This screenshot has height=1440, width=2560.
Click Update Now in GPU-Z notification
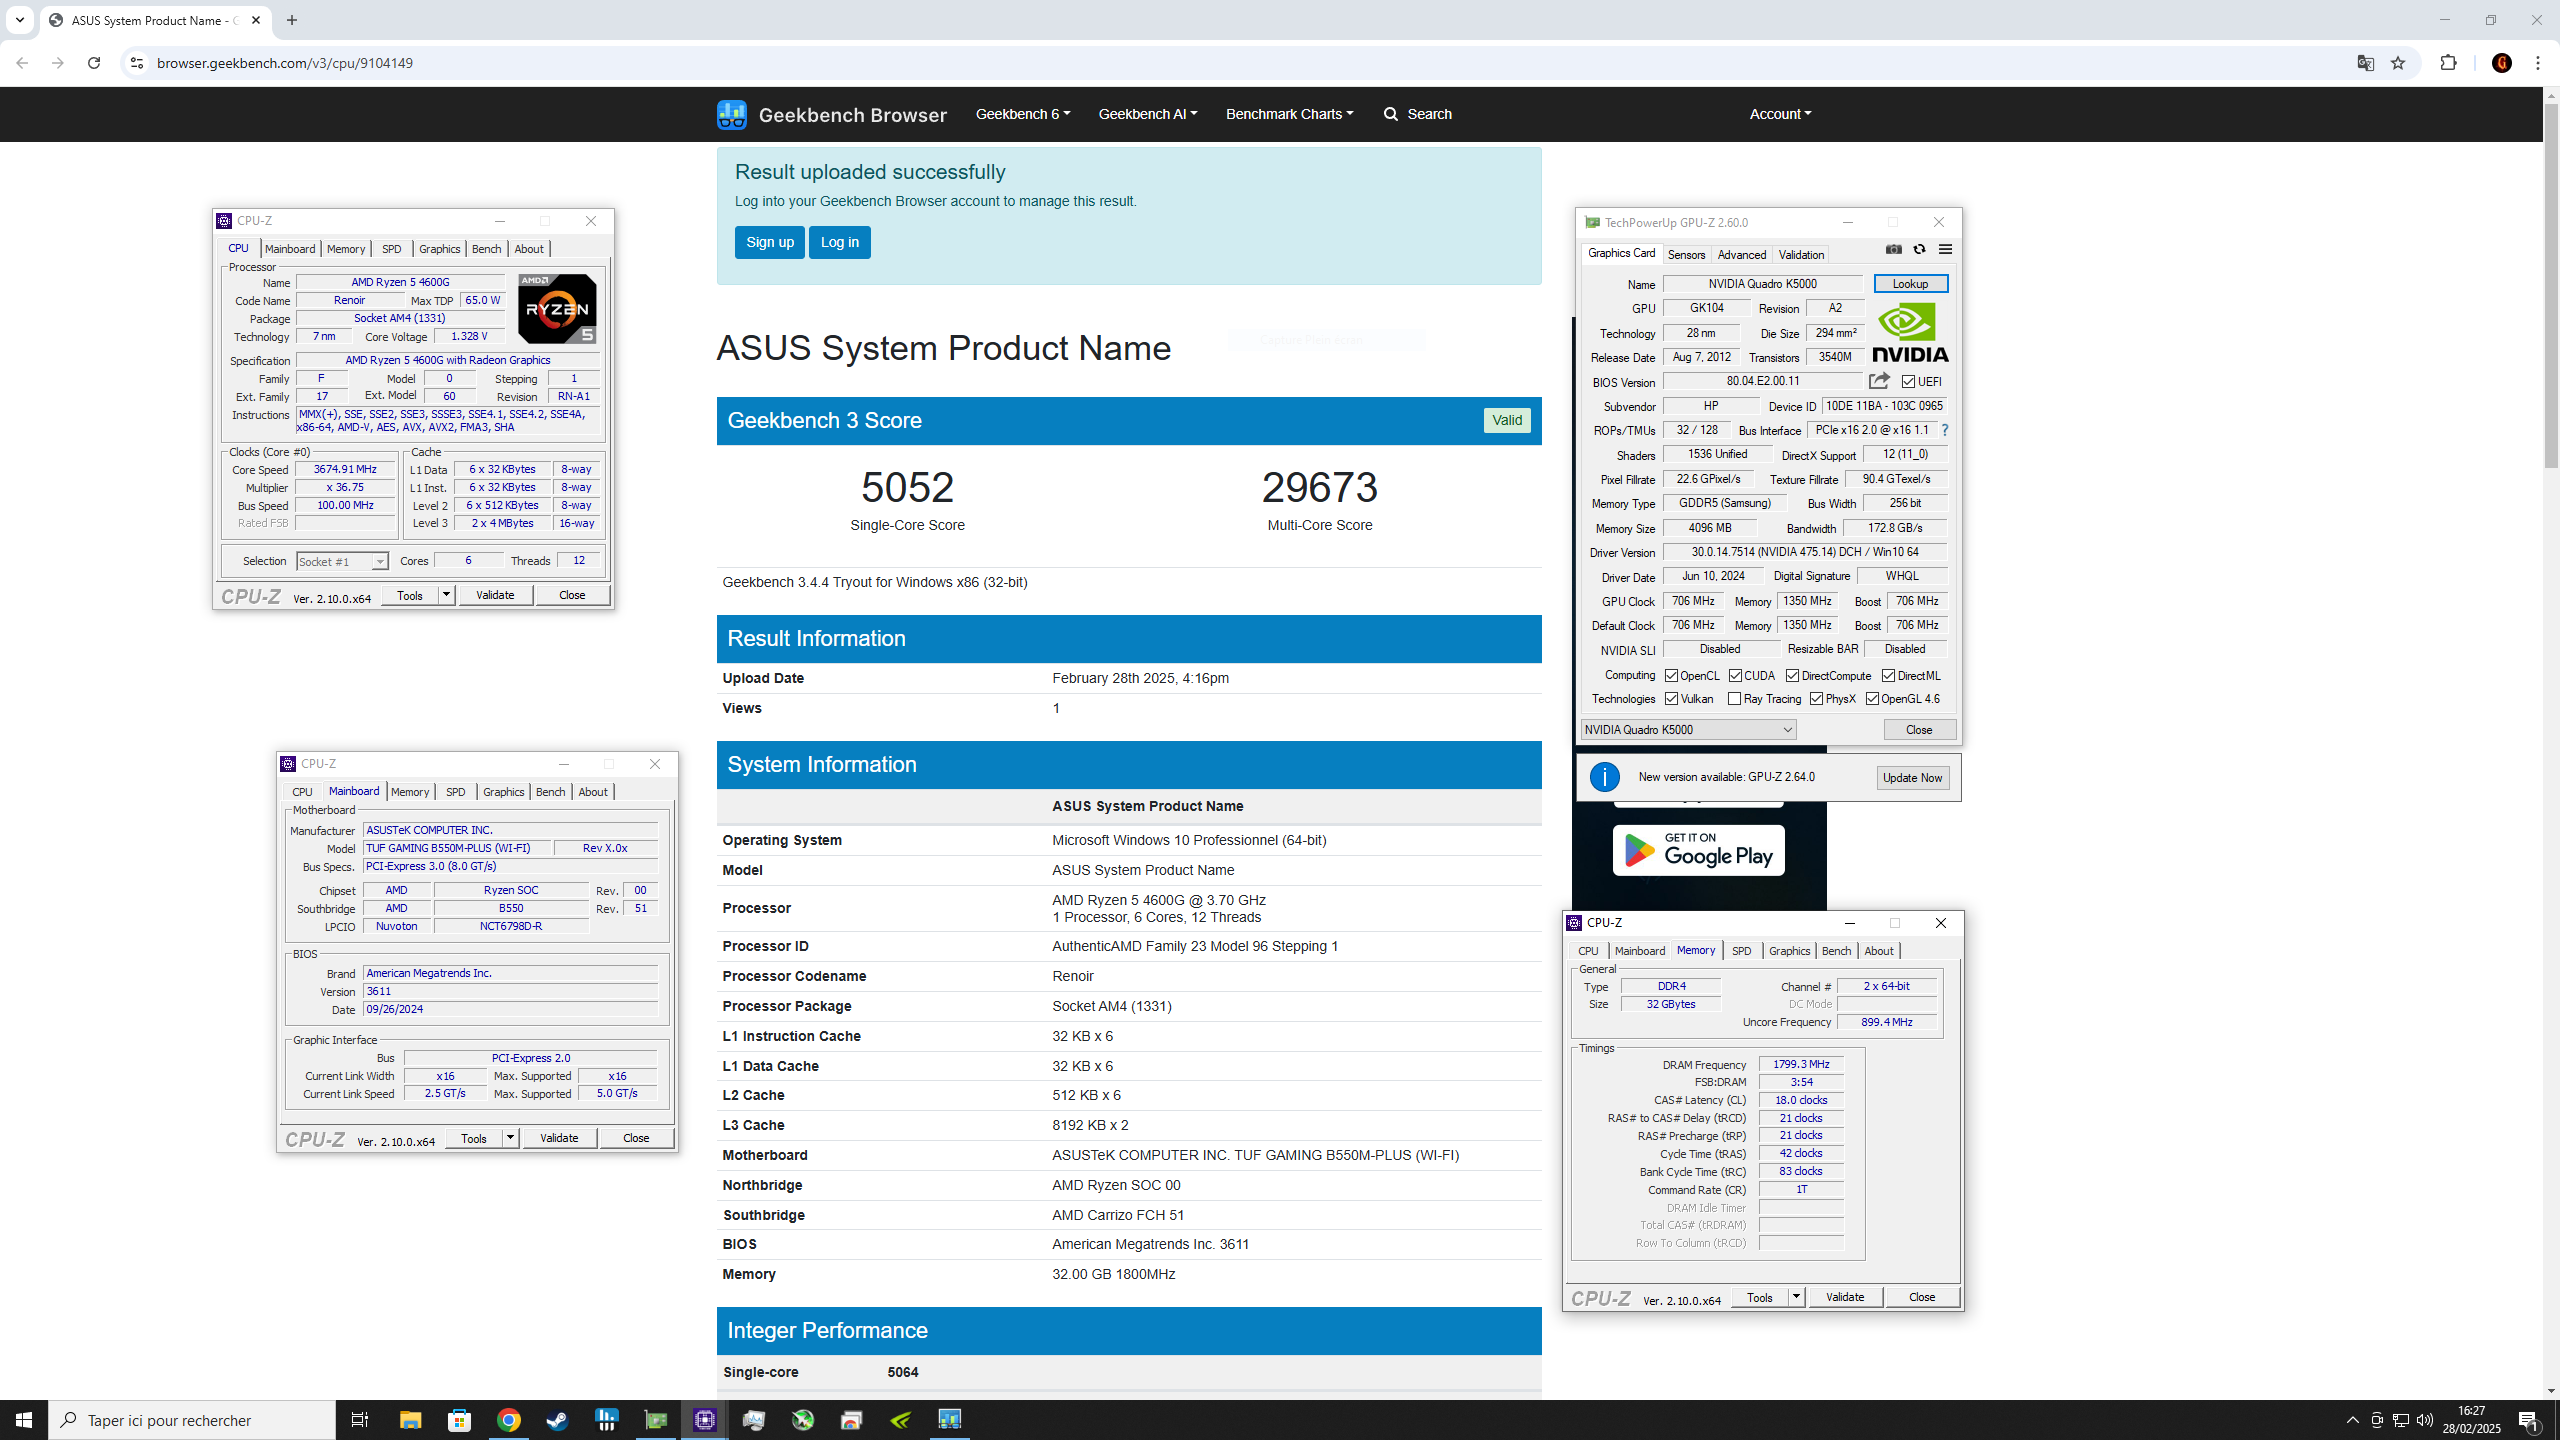click(1912, 778)
